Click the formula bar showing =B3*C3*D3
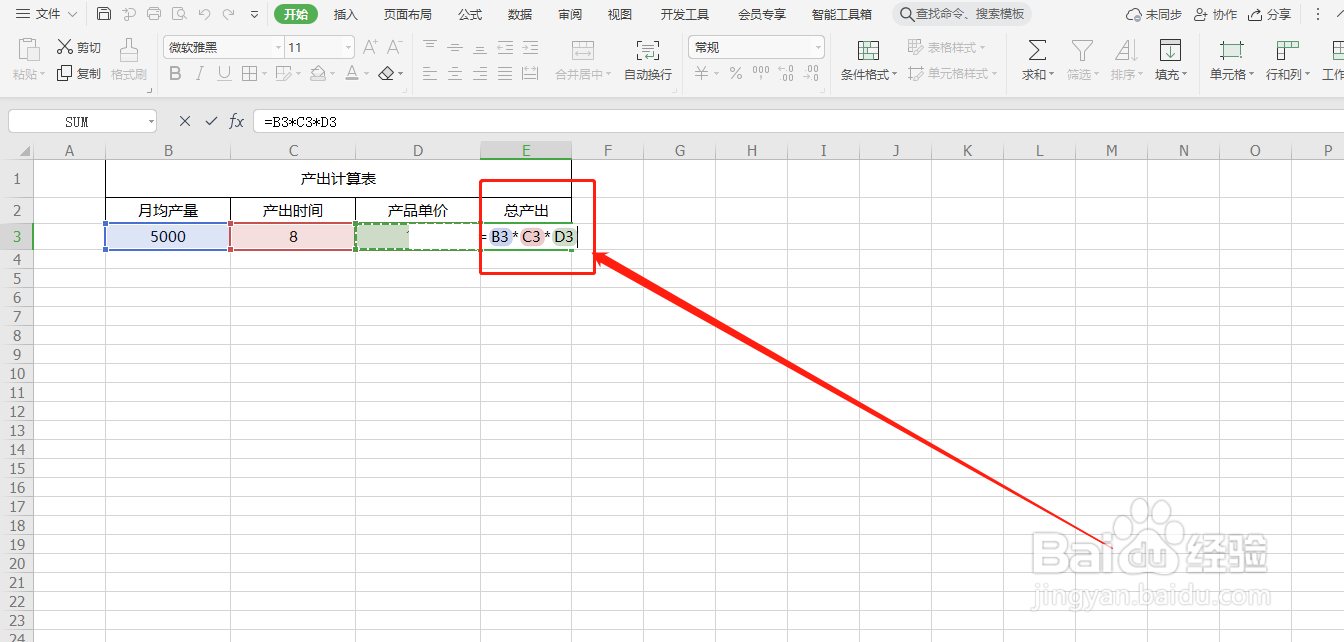This screenshot has height=642, width=1344. pyautogui.click(x=798, y=121)
